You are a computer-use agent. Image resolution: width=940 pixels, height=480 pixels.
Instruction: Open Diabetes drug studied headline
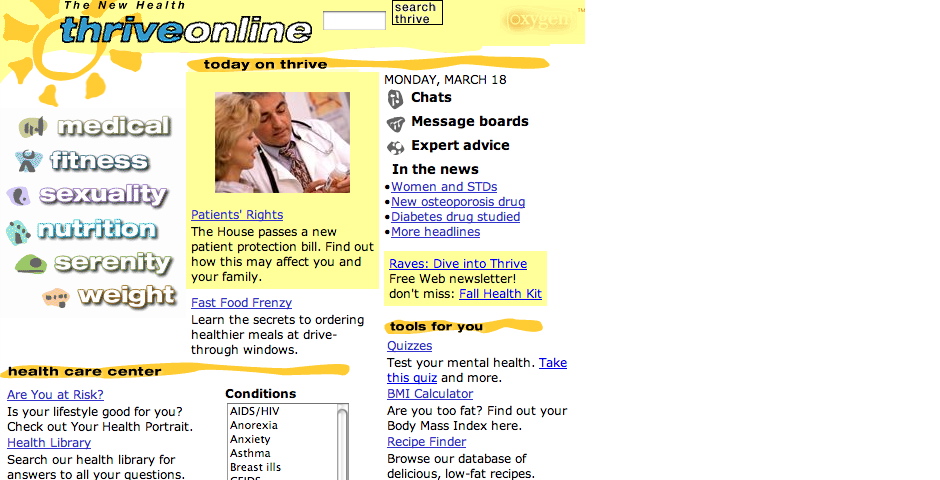coord(456,217)
